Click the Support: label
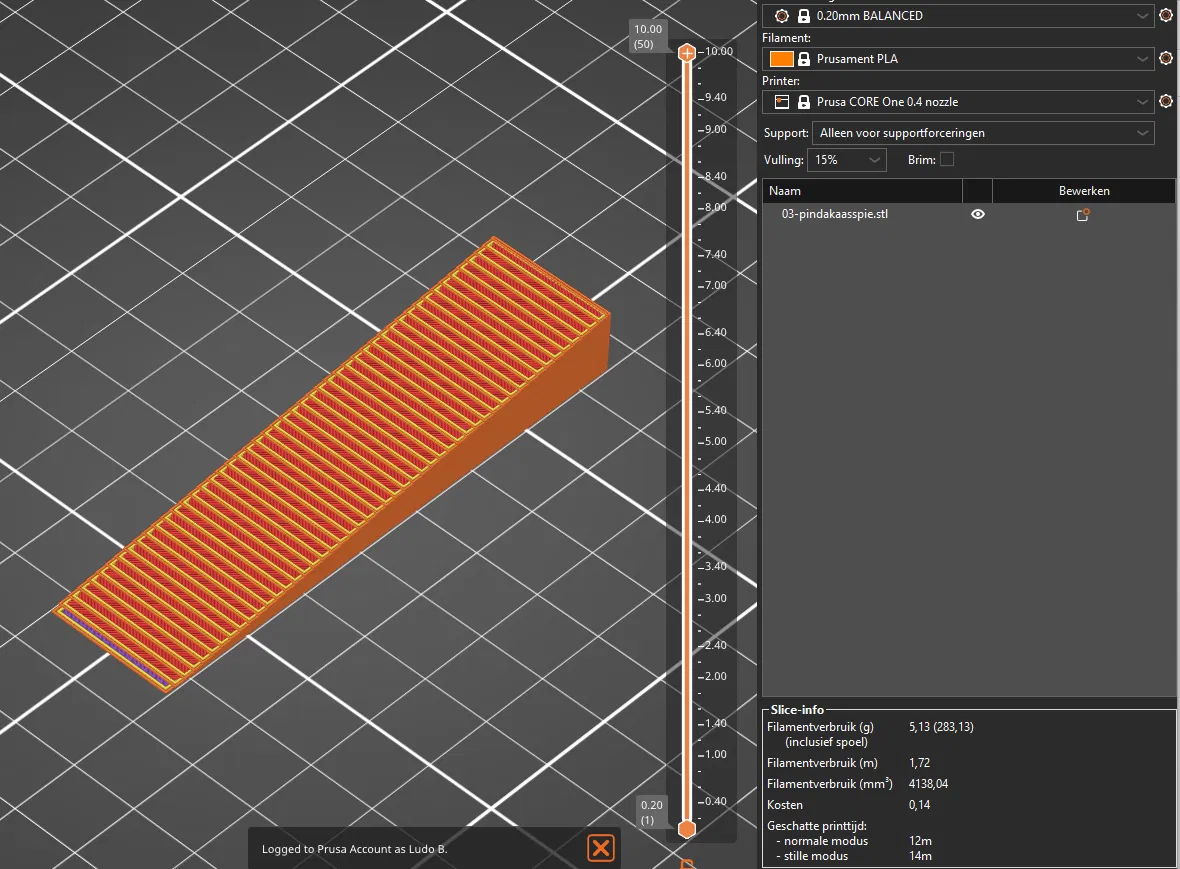The width and height of the screenshot is (1180, 869). pyautogui.click(x=786, y=133)
